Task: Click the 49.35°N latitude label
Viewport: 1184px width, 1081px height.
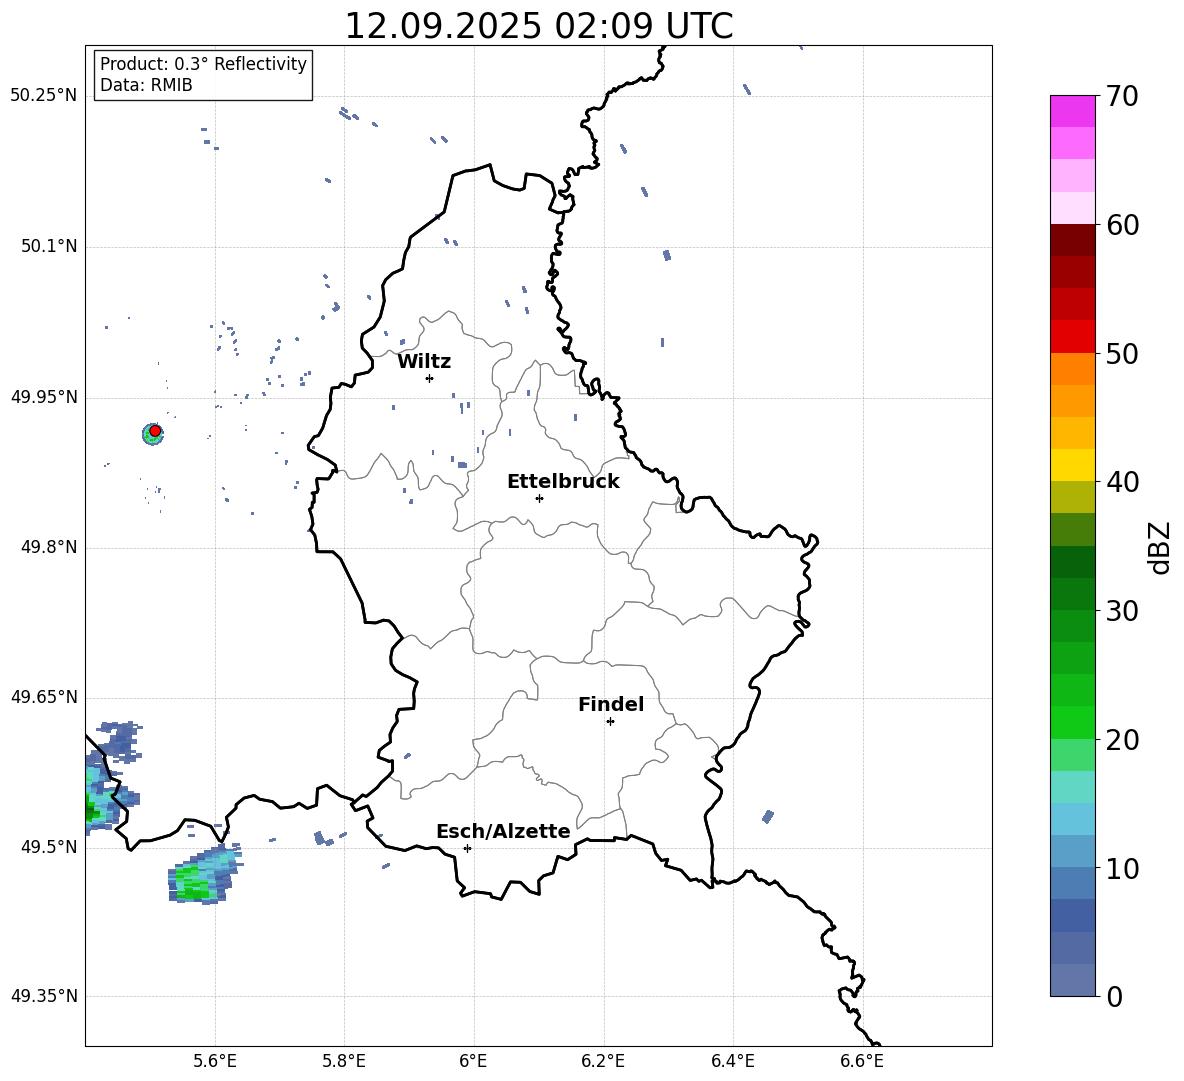Action: coord(44,996)
